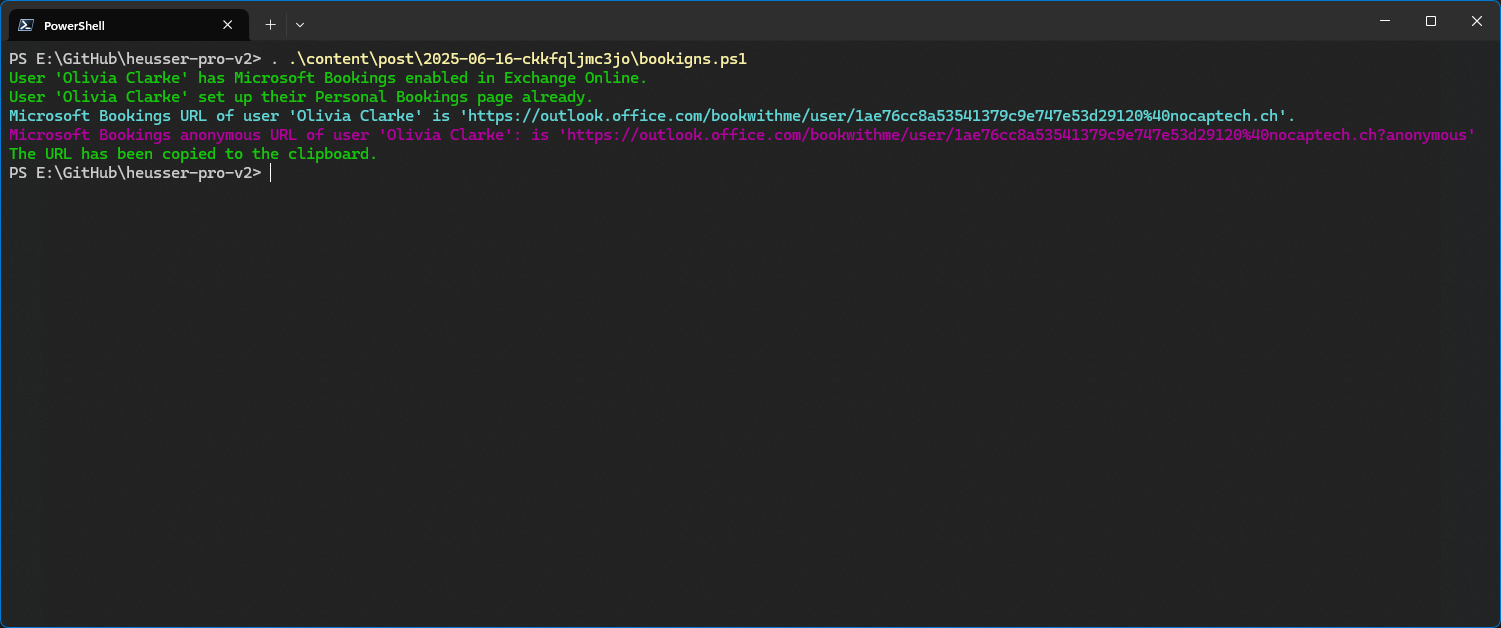
Task: Click the text 'Microsoft Bookings URL of user' in cyan
Action: pyautogui.click(x=144, y=116)
